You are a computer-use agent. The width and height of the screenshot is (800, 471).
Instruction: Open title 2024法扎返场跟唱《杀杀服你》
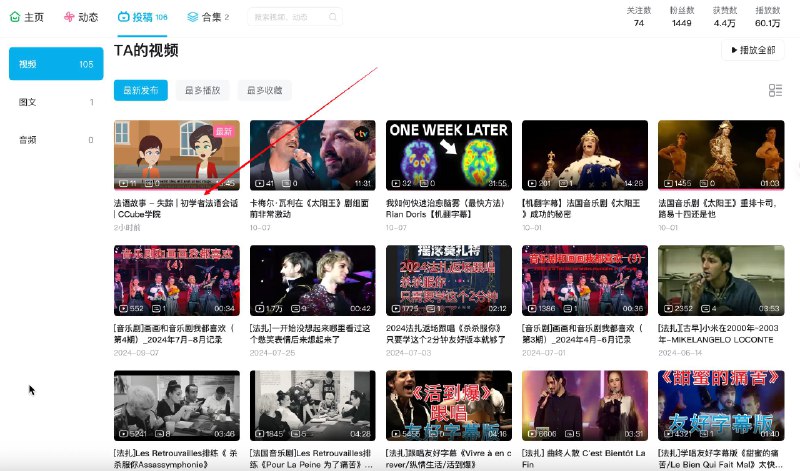[446, 334]
